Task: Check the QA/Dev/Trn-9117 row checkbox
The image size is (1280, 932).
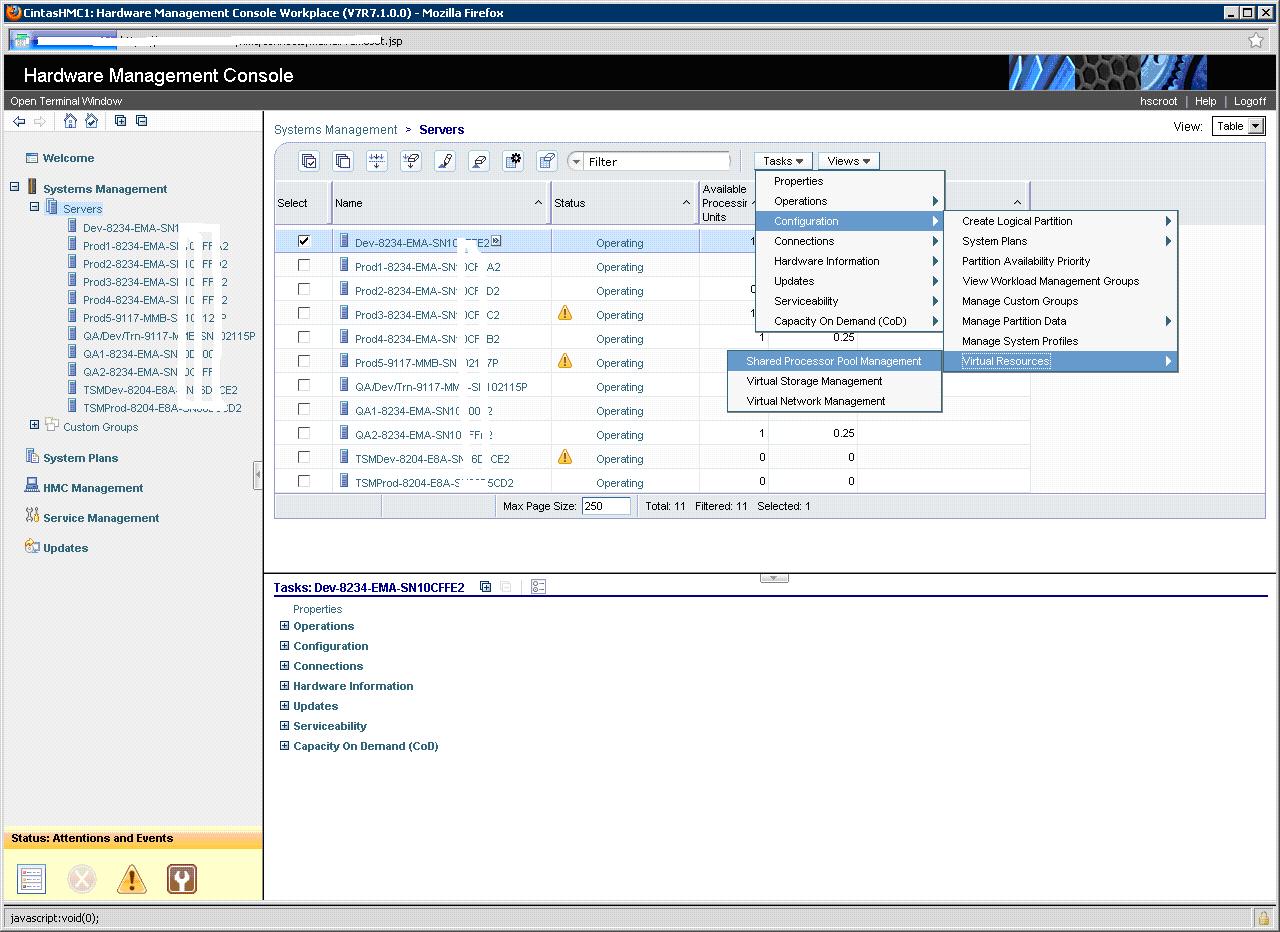Action: (304, 386)
